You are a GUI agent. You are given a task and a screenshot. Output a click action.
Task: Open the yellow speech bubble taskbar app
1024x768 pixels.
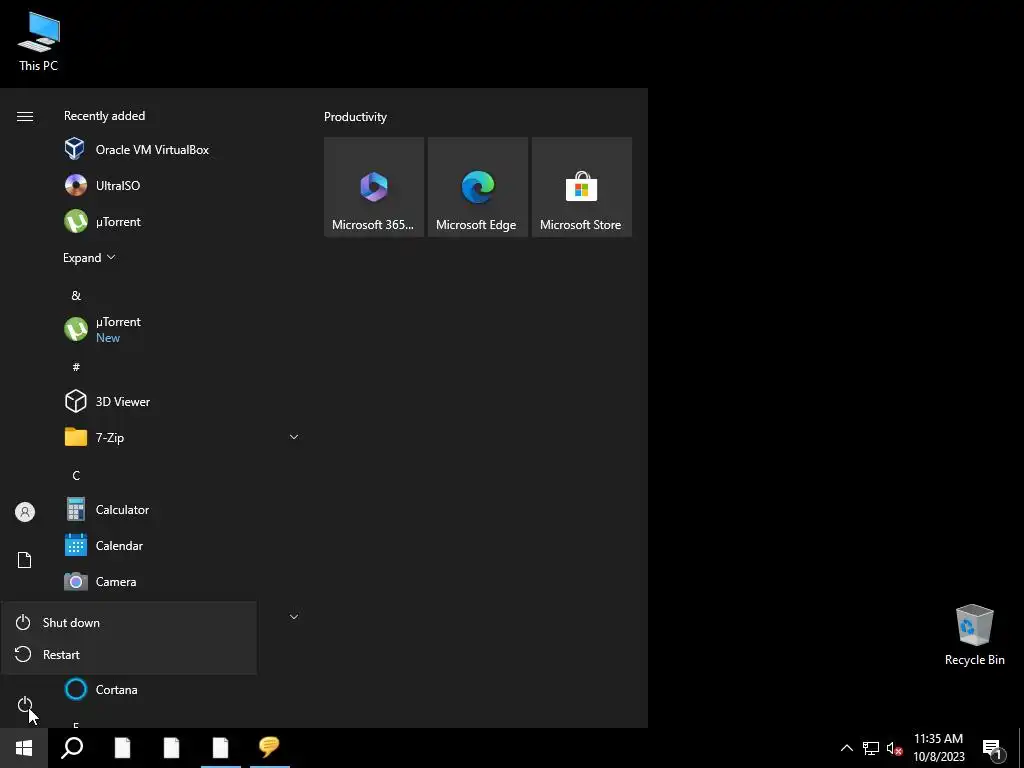click(x=269, y=748)
